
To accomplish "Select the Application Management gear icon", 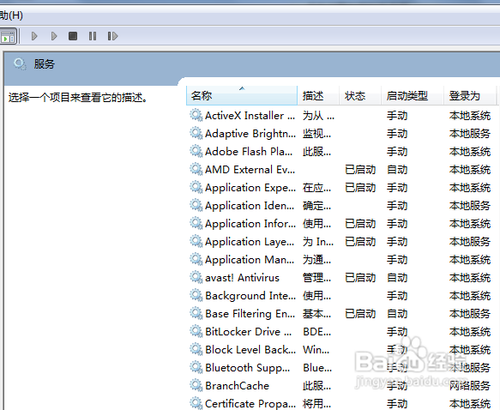I will click(196, 259).
